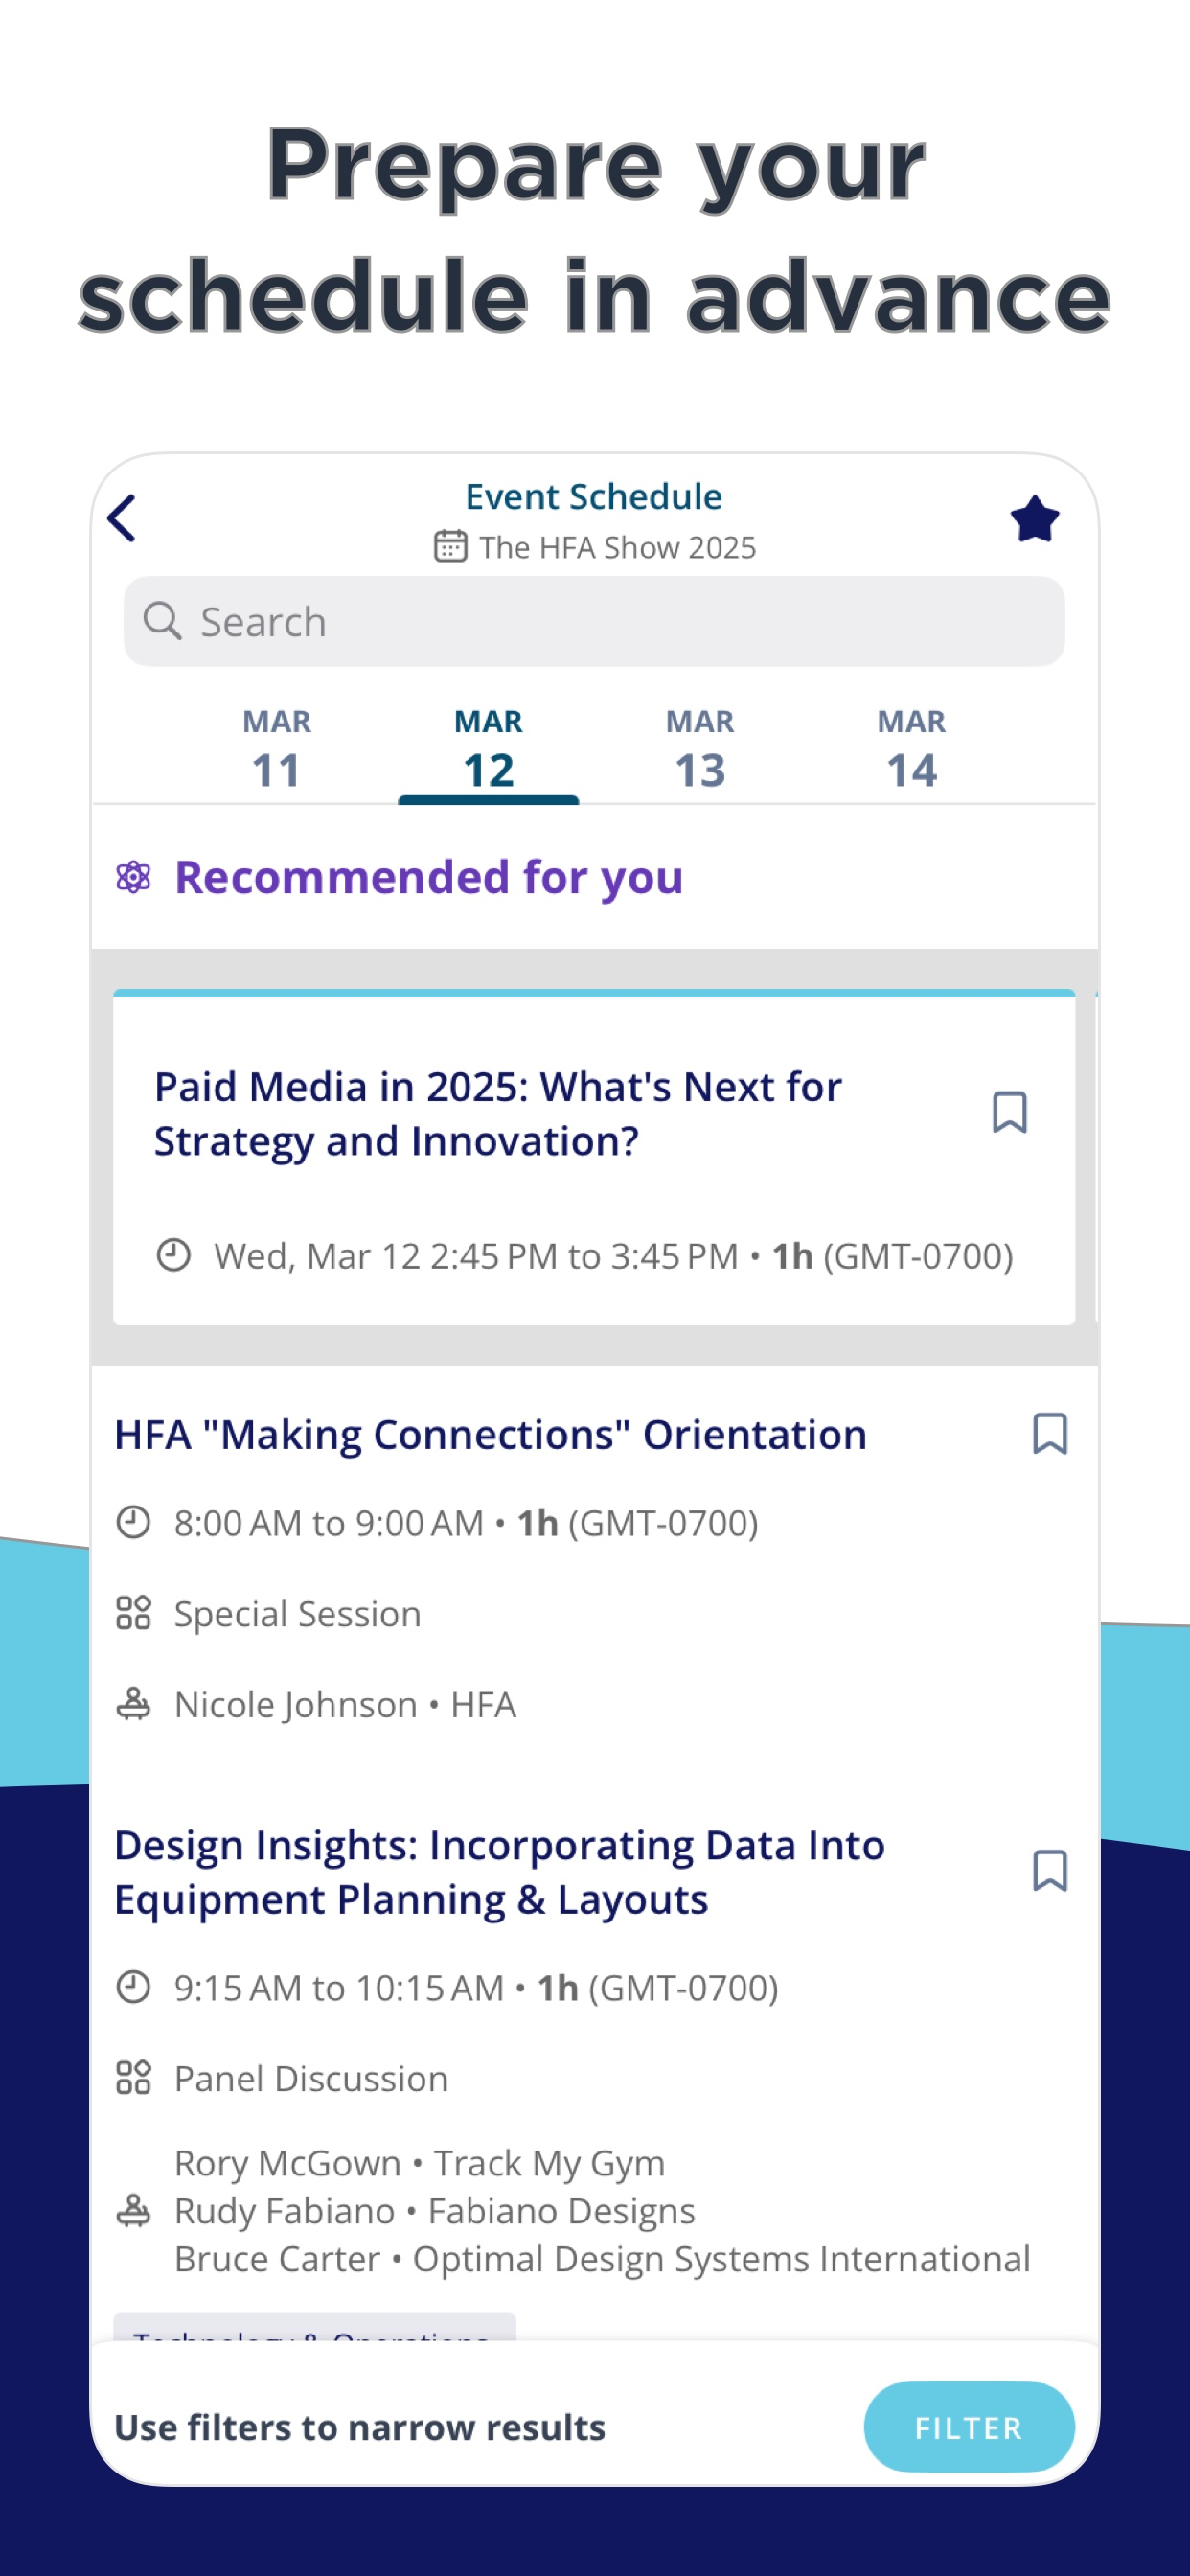
Task: Open the Design Insights session title
Action: [500, 1871]
